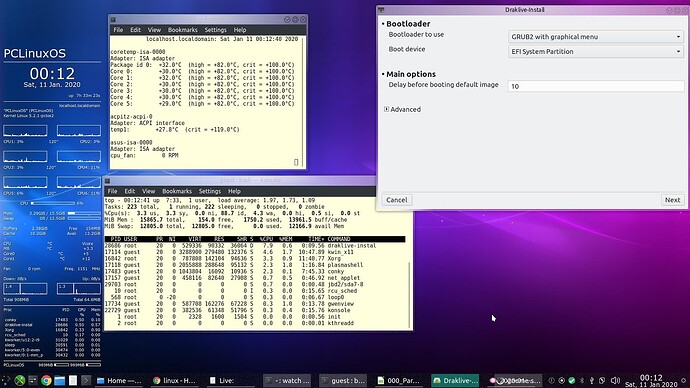Click the sensors Konsole window menu icon
This screenshot has height=388, width=690.
pos(113,20)
